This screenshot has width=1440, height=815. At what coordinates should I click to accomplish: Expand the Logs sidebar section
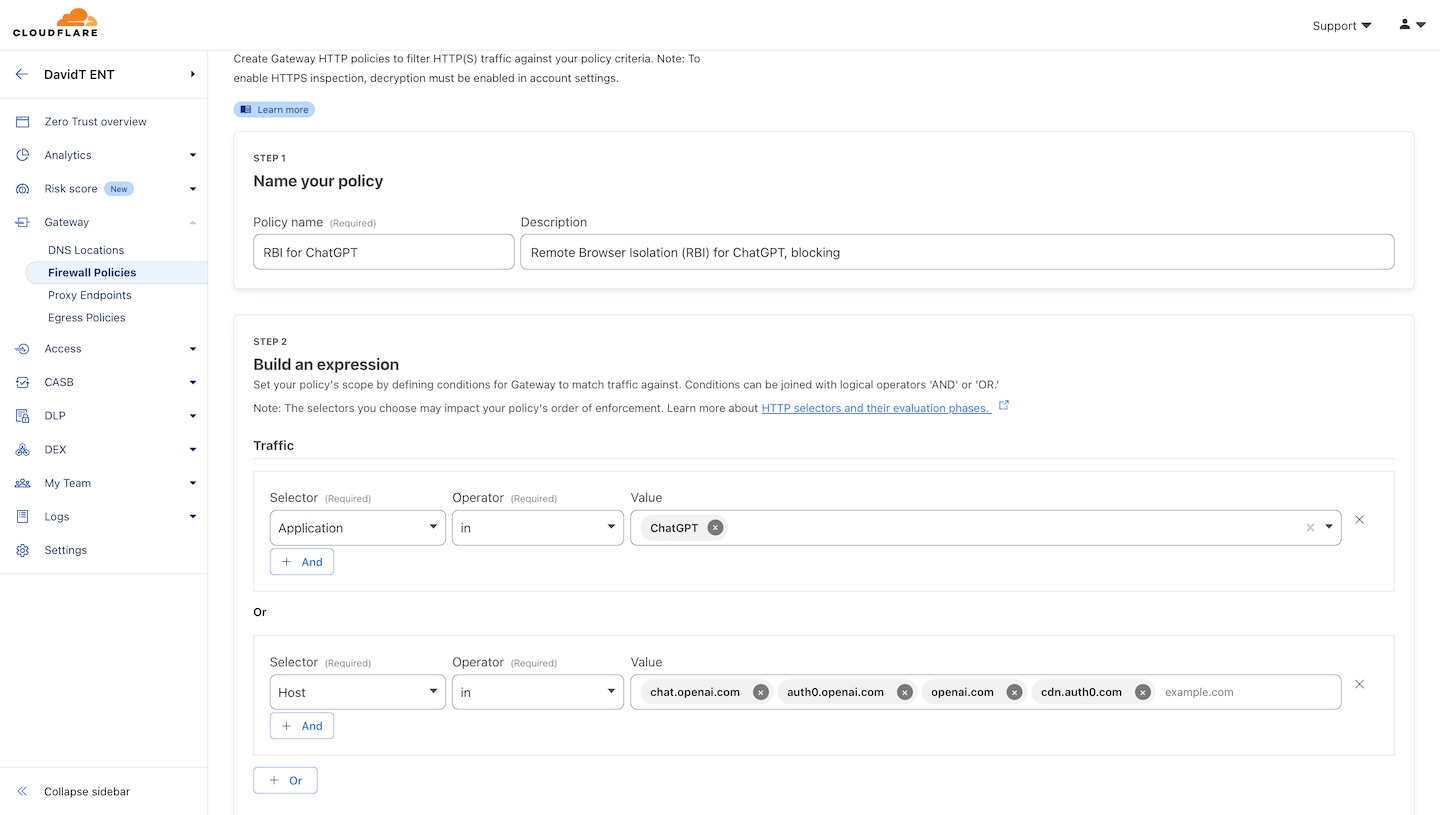(x=193, y=517)
